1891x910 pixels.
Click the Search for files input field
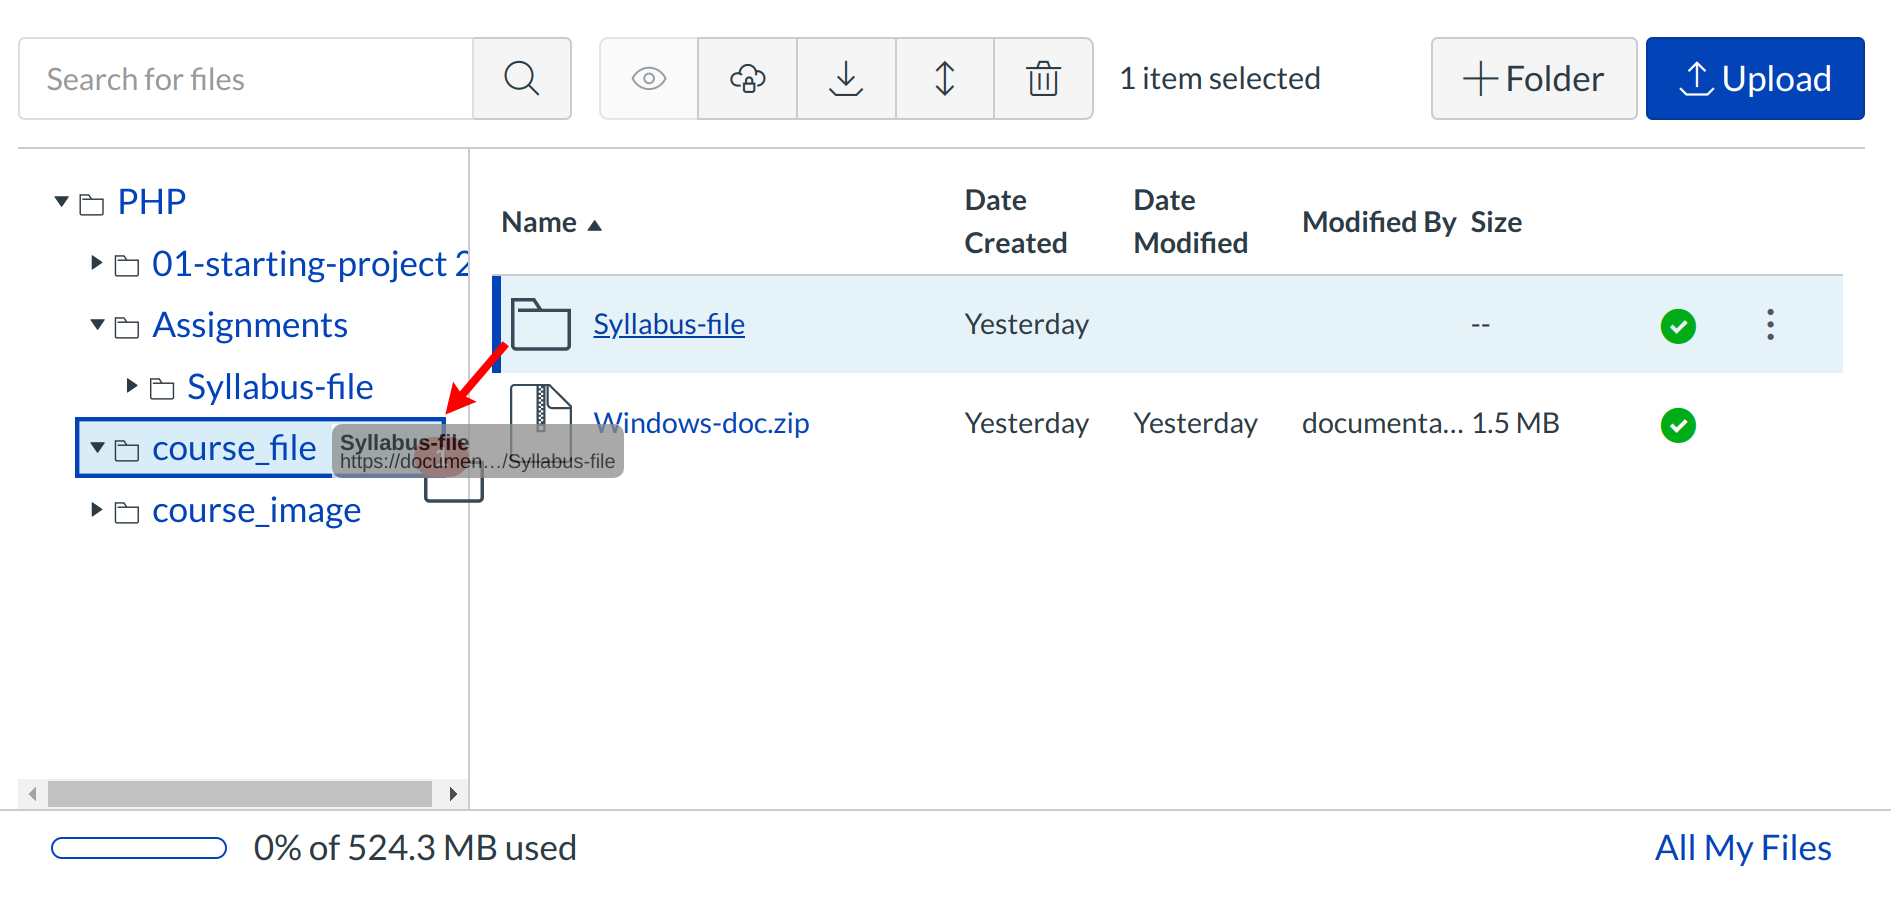pyautogui.click(x=246, y=79)
